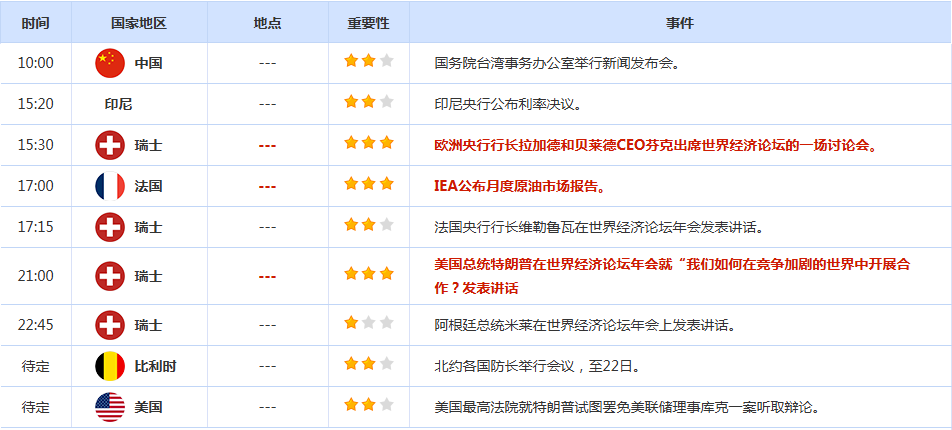Open the 欧洲央行行长拉加德 discussion event
The image size is (952, 430).
coord(655,145)
